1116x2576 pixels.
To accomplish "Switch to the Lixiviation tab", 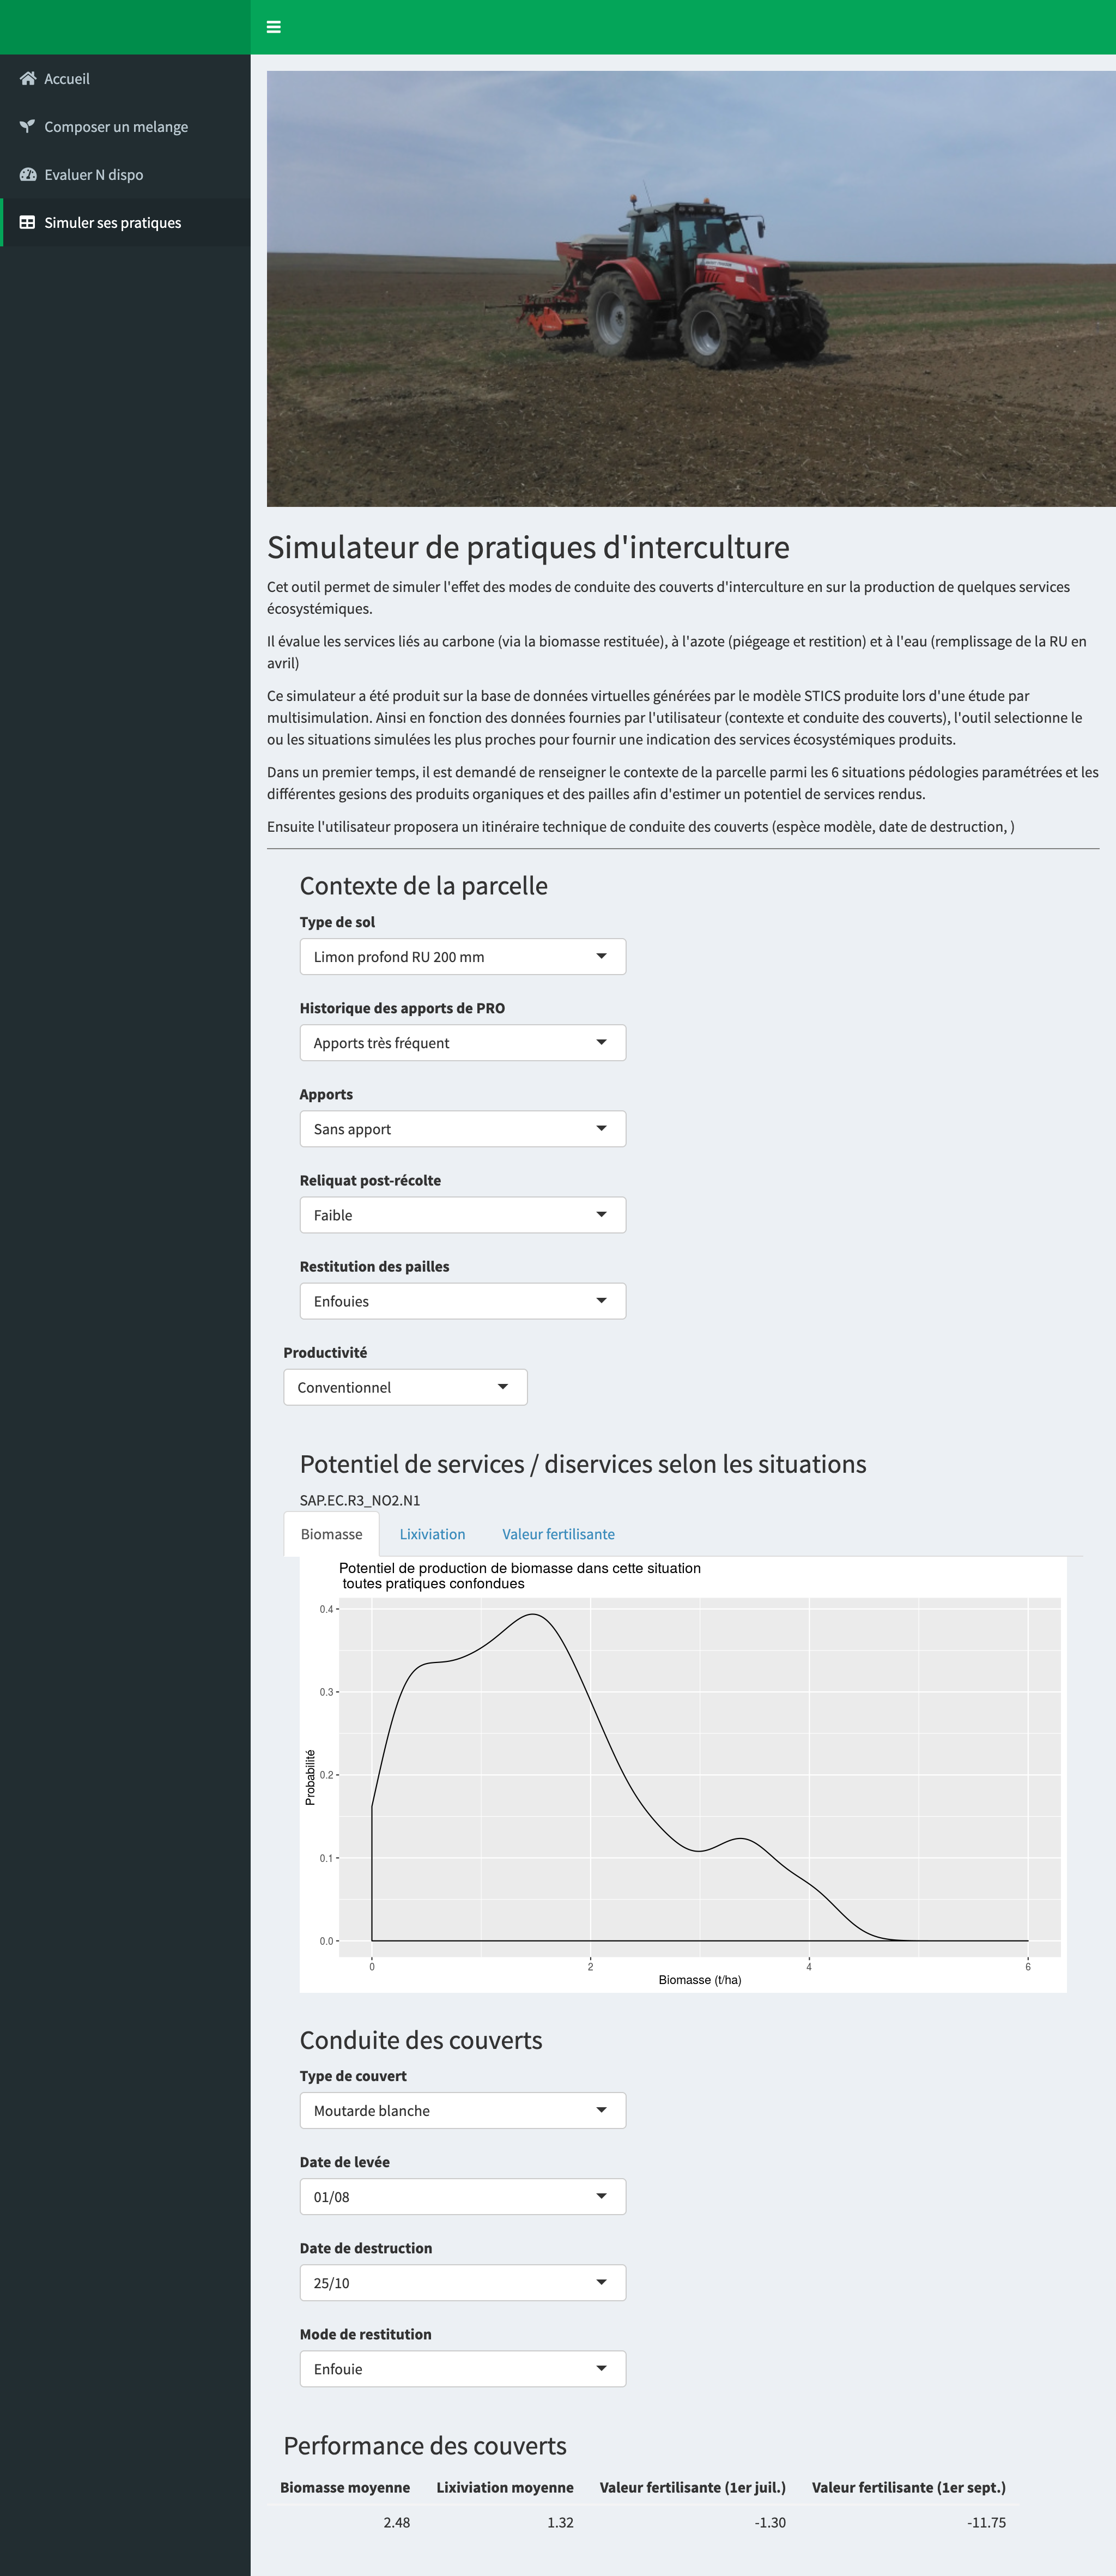I will (432, 1534).
